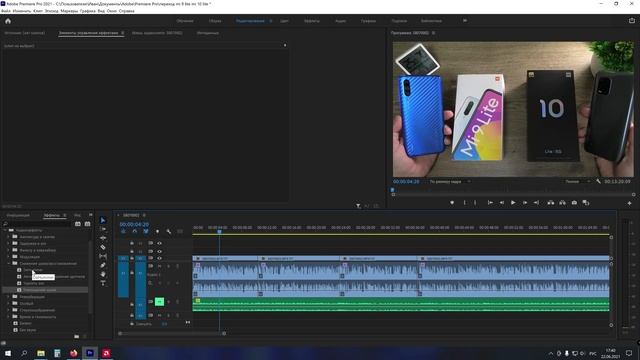Toggle Linked Selection in the timeline
The height and width of the screenshot is (360, 640).
click(146, 231)
